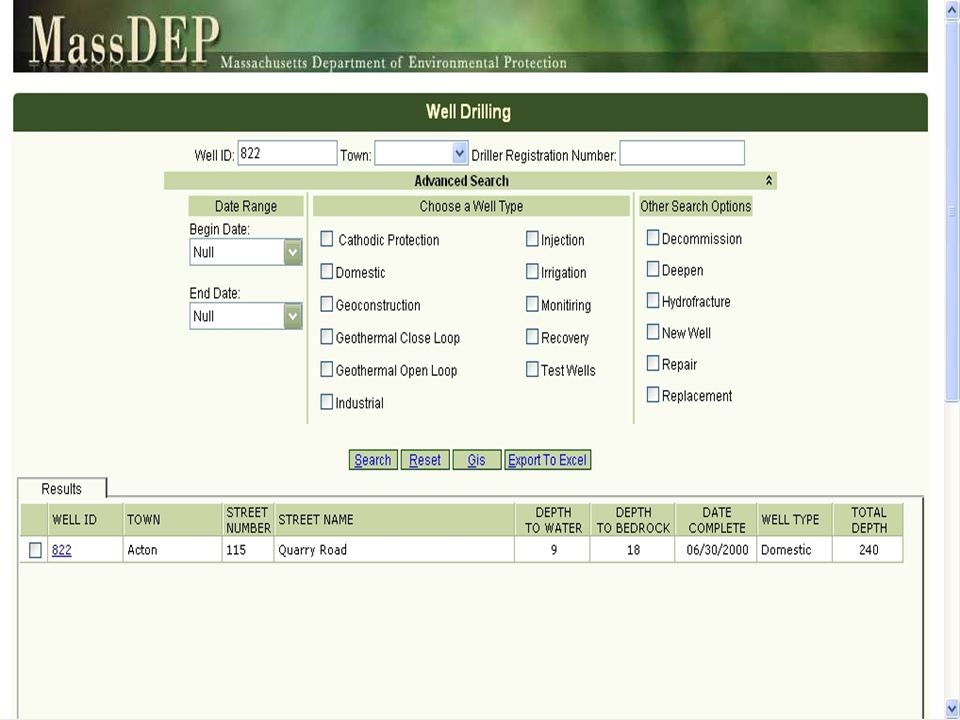Click the vertical scrollbar thumb
Image resolution: width=960 pixels, height=720 pixels.
[952, 212]
